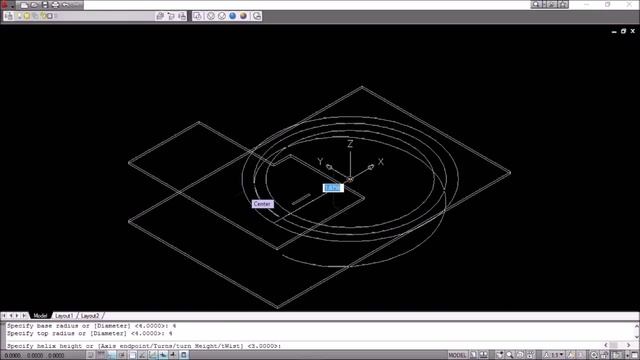Image resolution: width=640 pixels, height=360 pixels.
Task: Click the SteeringWheels icon in status bar
Action: tap(520, 356)
